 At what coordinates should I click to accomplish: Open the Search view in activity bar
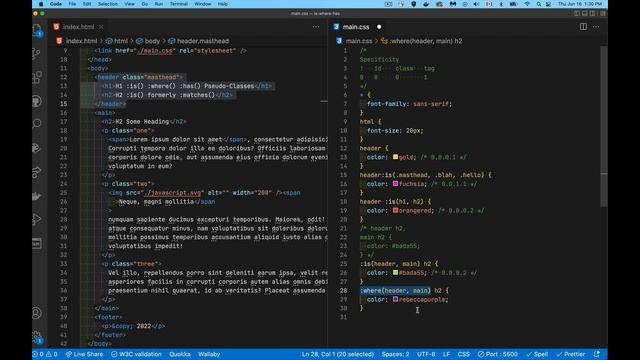coord(37,124)
